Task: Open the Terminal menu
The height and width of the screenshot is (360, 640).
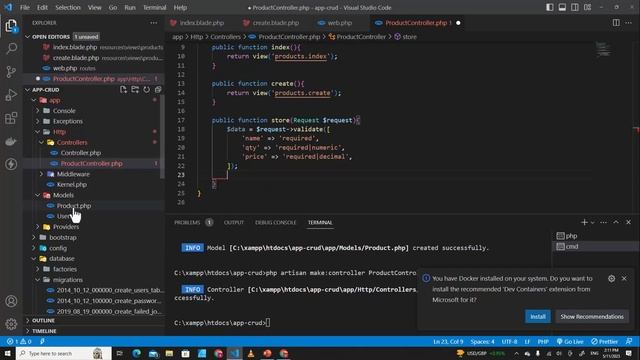Action: [x=154, y=7]
